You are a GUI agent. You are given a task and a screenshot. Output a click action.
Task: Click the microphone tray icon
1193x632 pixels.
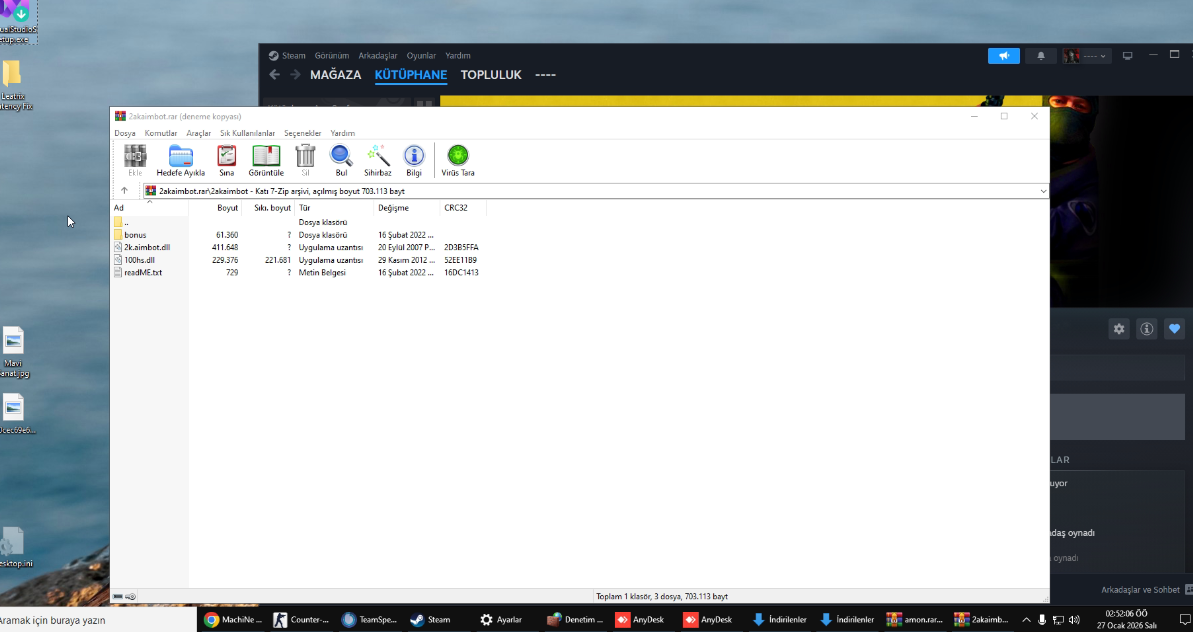click(x=1042, y=620)
